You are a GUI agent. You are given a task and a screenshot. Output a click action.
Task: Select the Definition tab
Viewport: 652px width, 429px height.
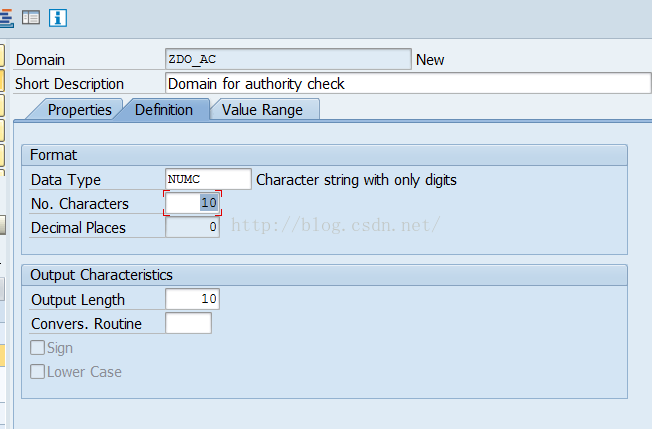pos(164,110)
